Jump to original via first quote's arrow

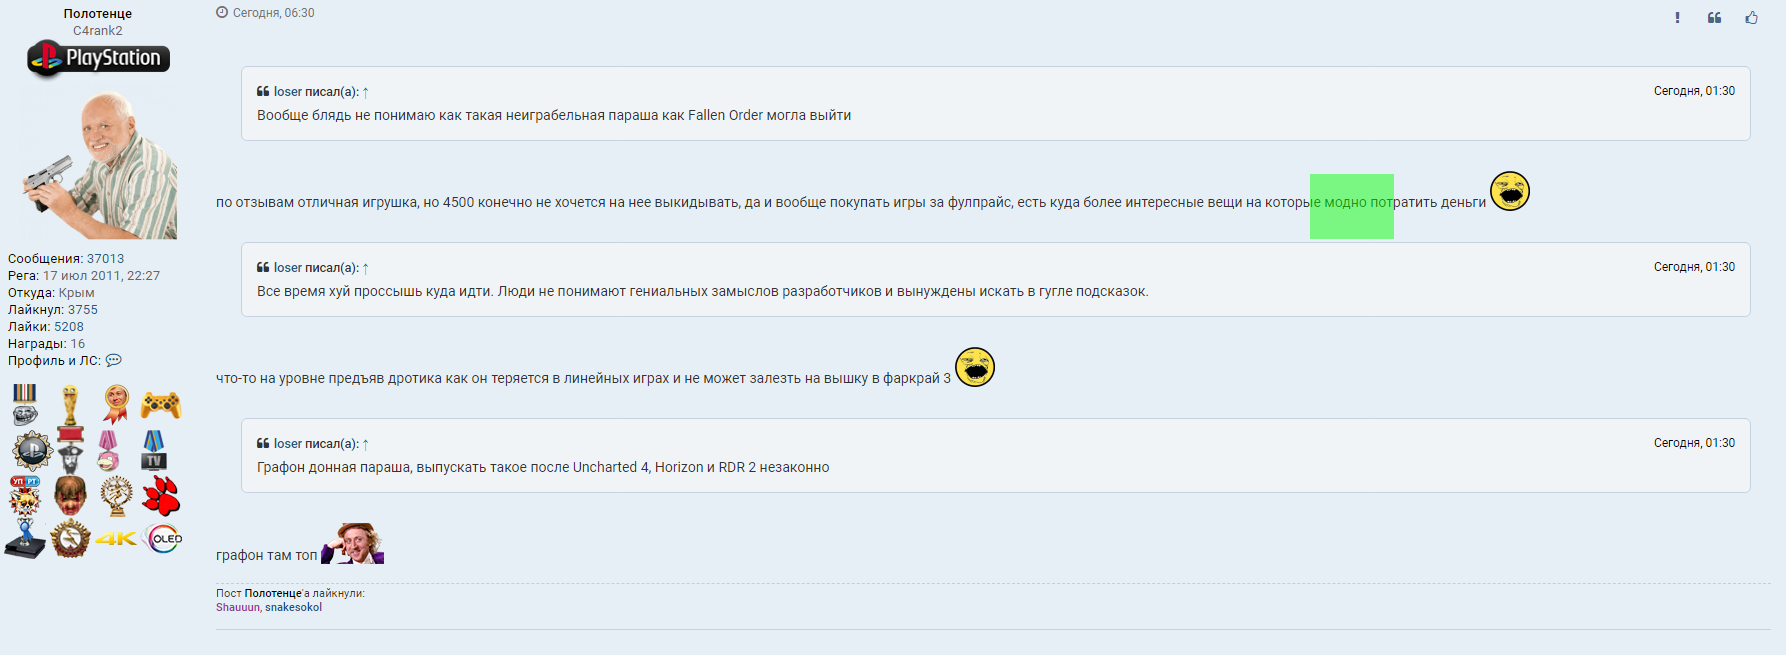point(366,92)
